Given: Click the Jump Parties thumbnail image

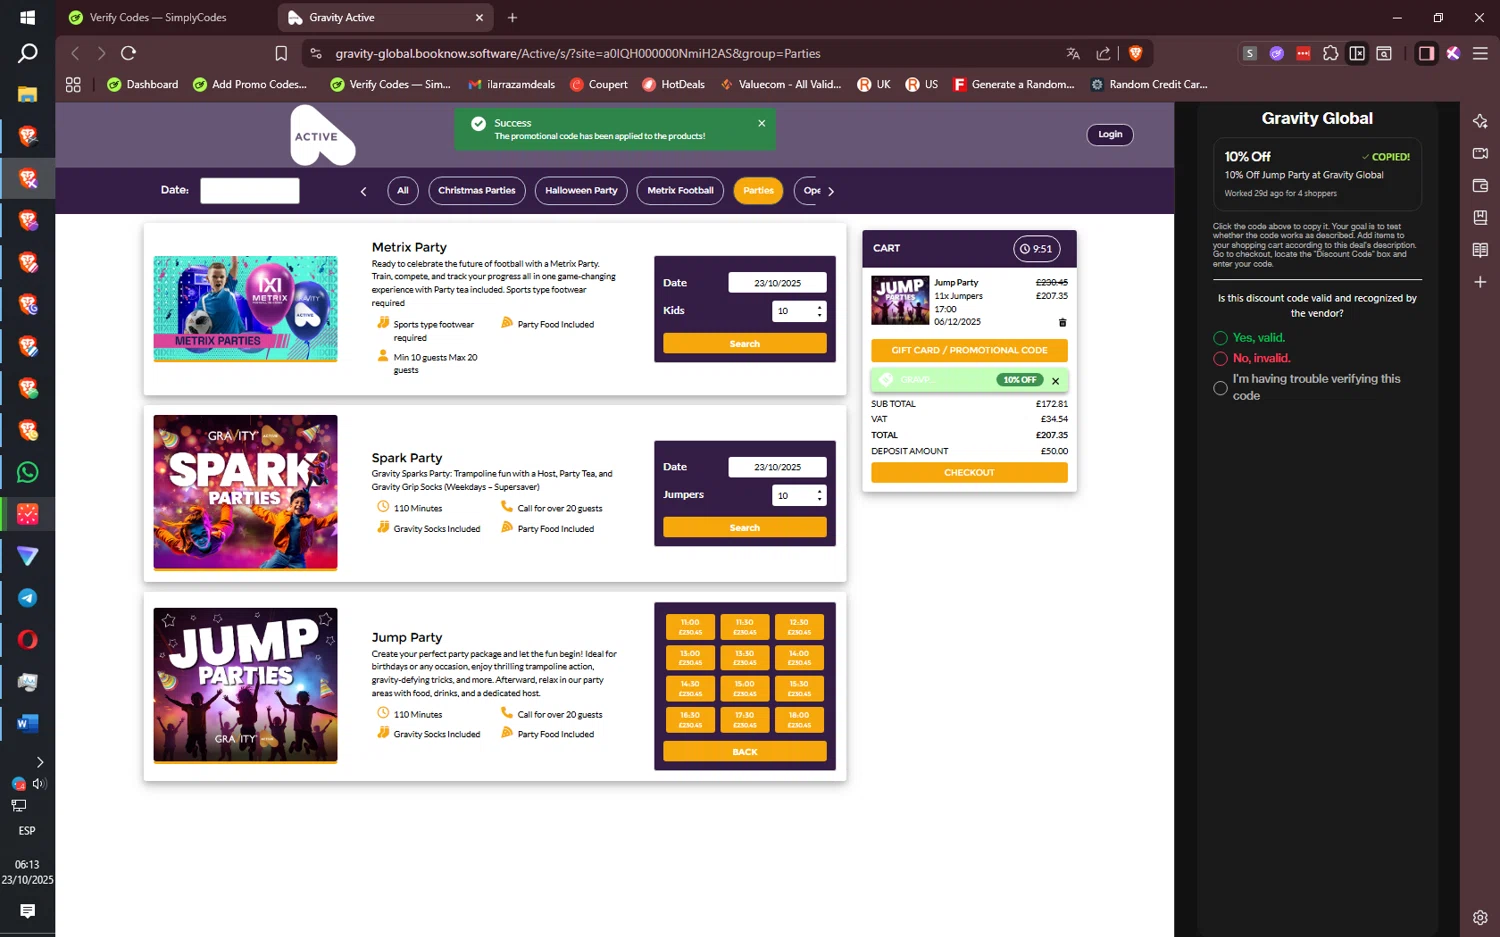Looking at the screenshot, I should tap(245, 685).
